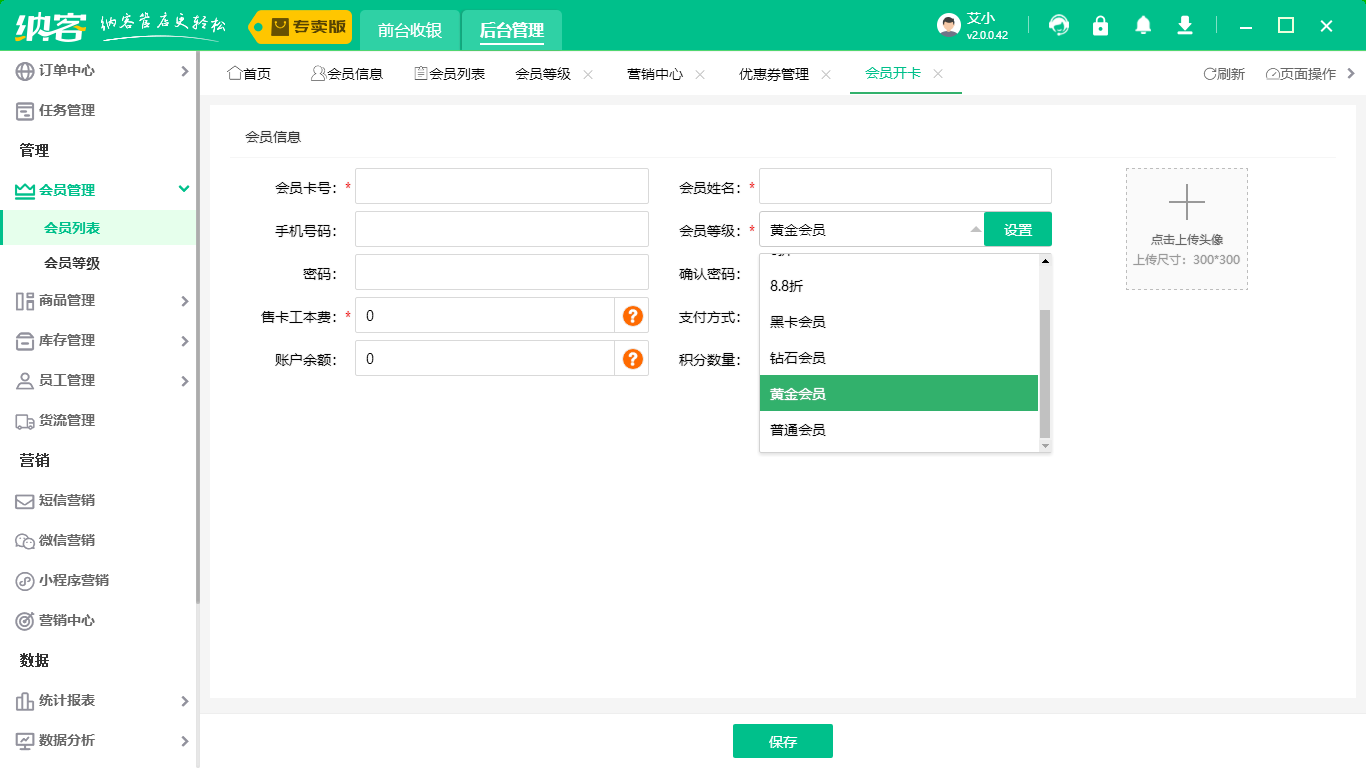Open the 后台管理 top tab

[511, 30]
